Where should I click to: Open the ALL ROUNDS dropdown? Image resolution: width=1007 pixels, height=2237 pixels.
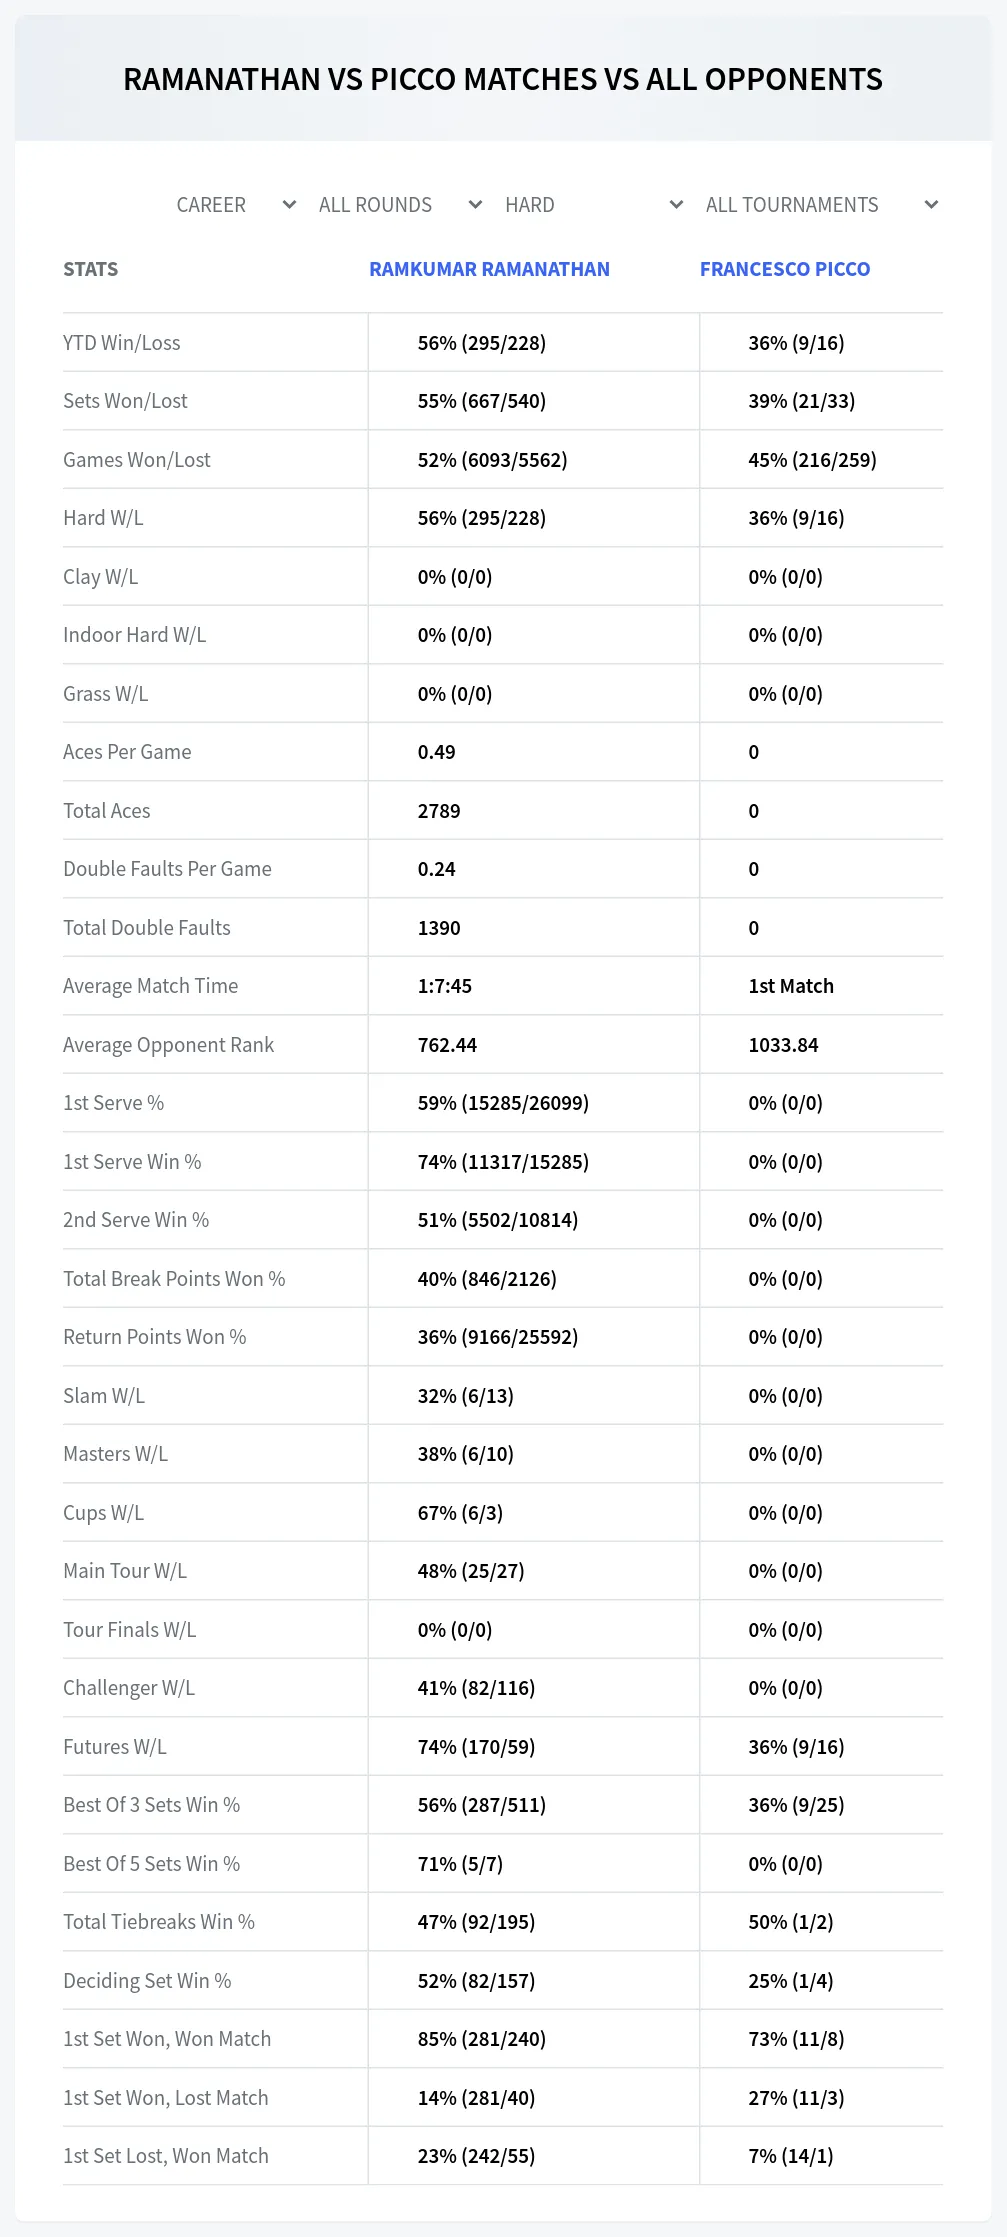pyautogui.click(x=400, y=205)
